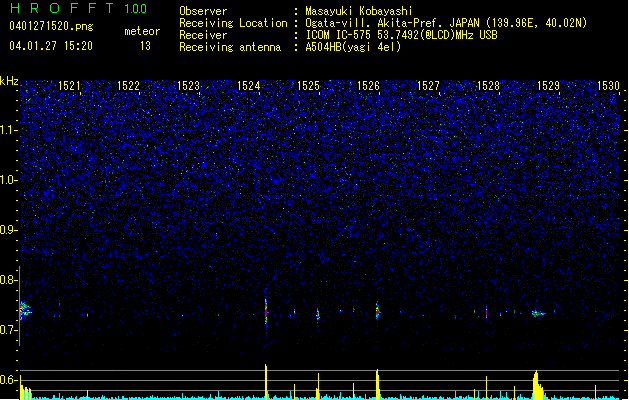The image size is (629, 400).
Task: Click the 'meteor' label
Action: pyautogui.click(x=142, y=31)
